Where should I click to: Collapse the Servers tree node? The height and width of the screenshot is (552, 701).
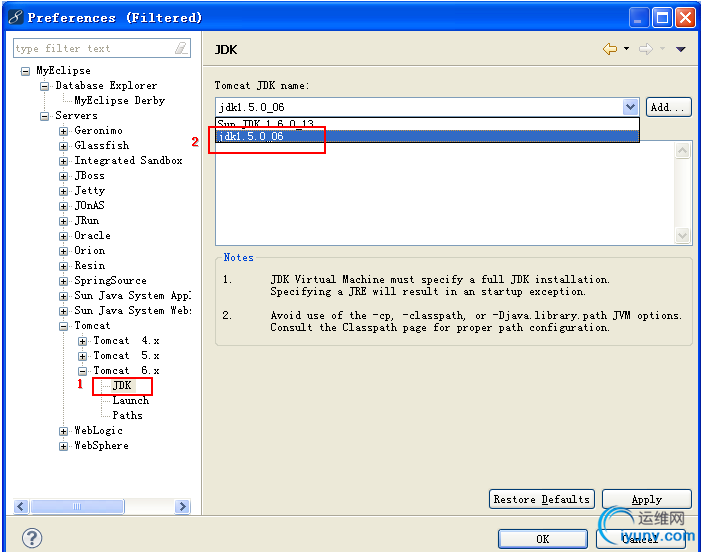(x=45, y=116)
